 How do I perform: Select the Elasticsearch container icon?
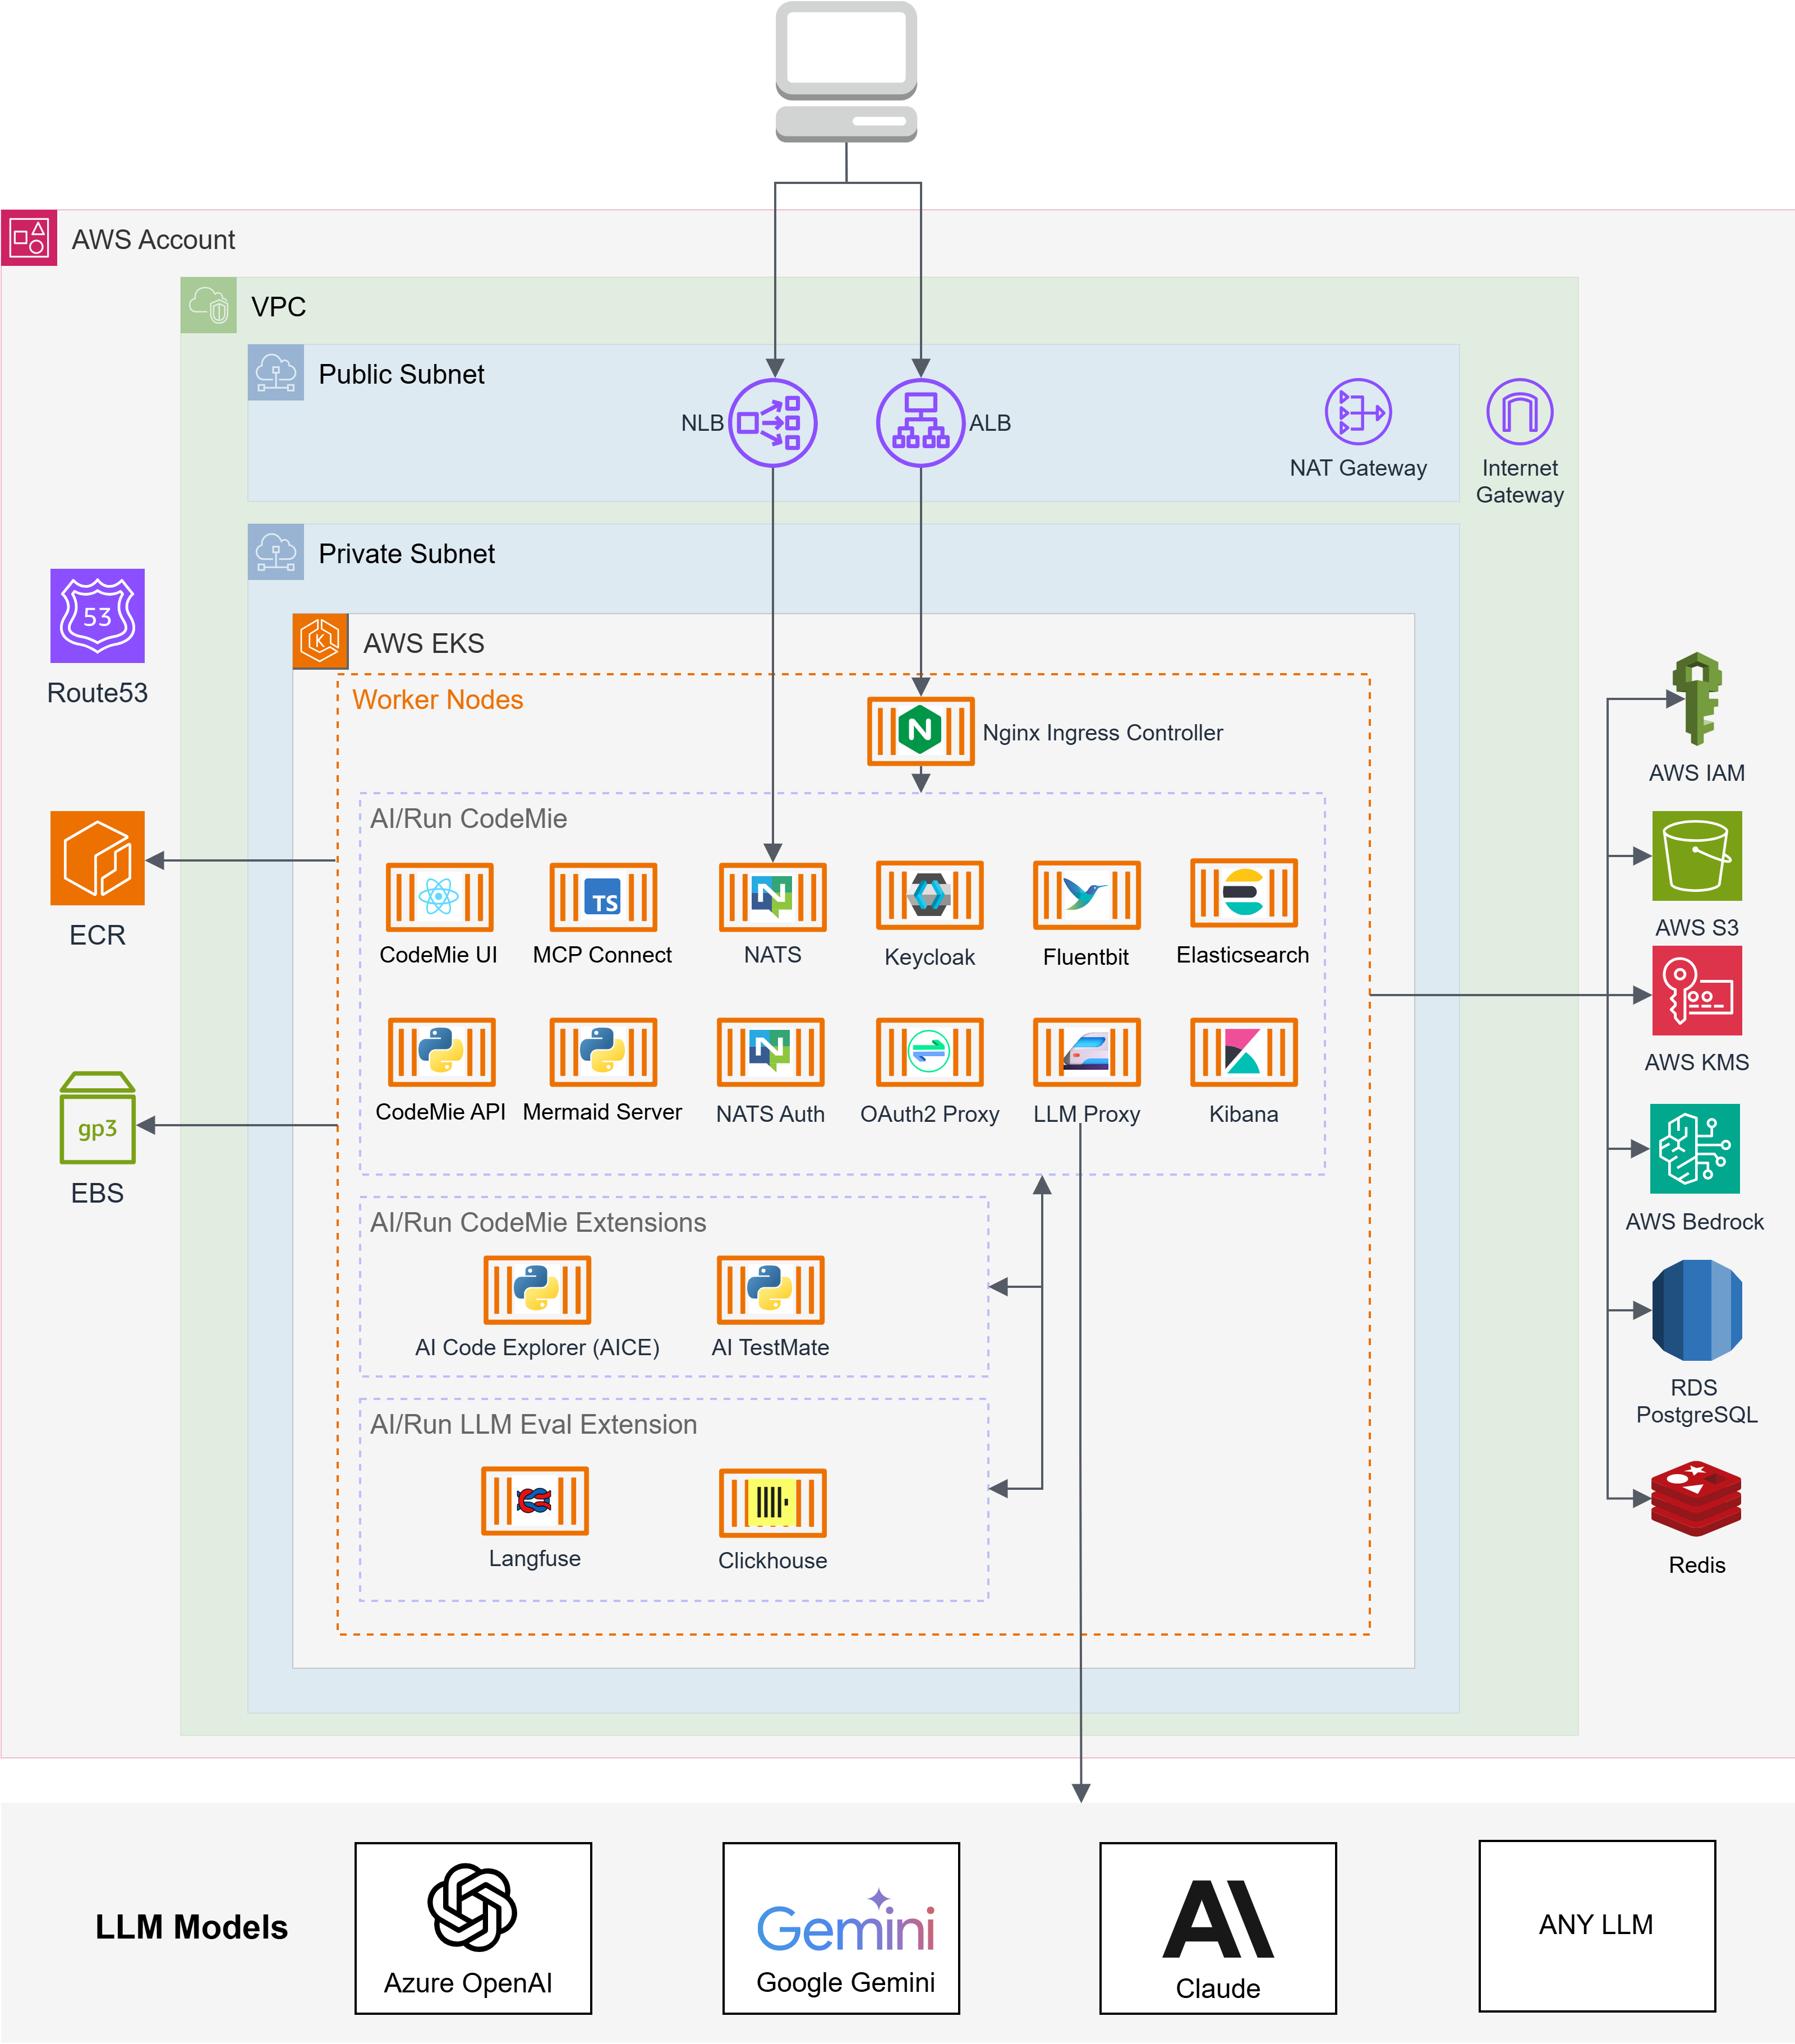[1242, 897]
